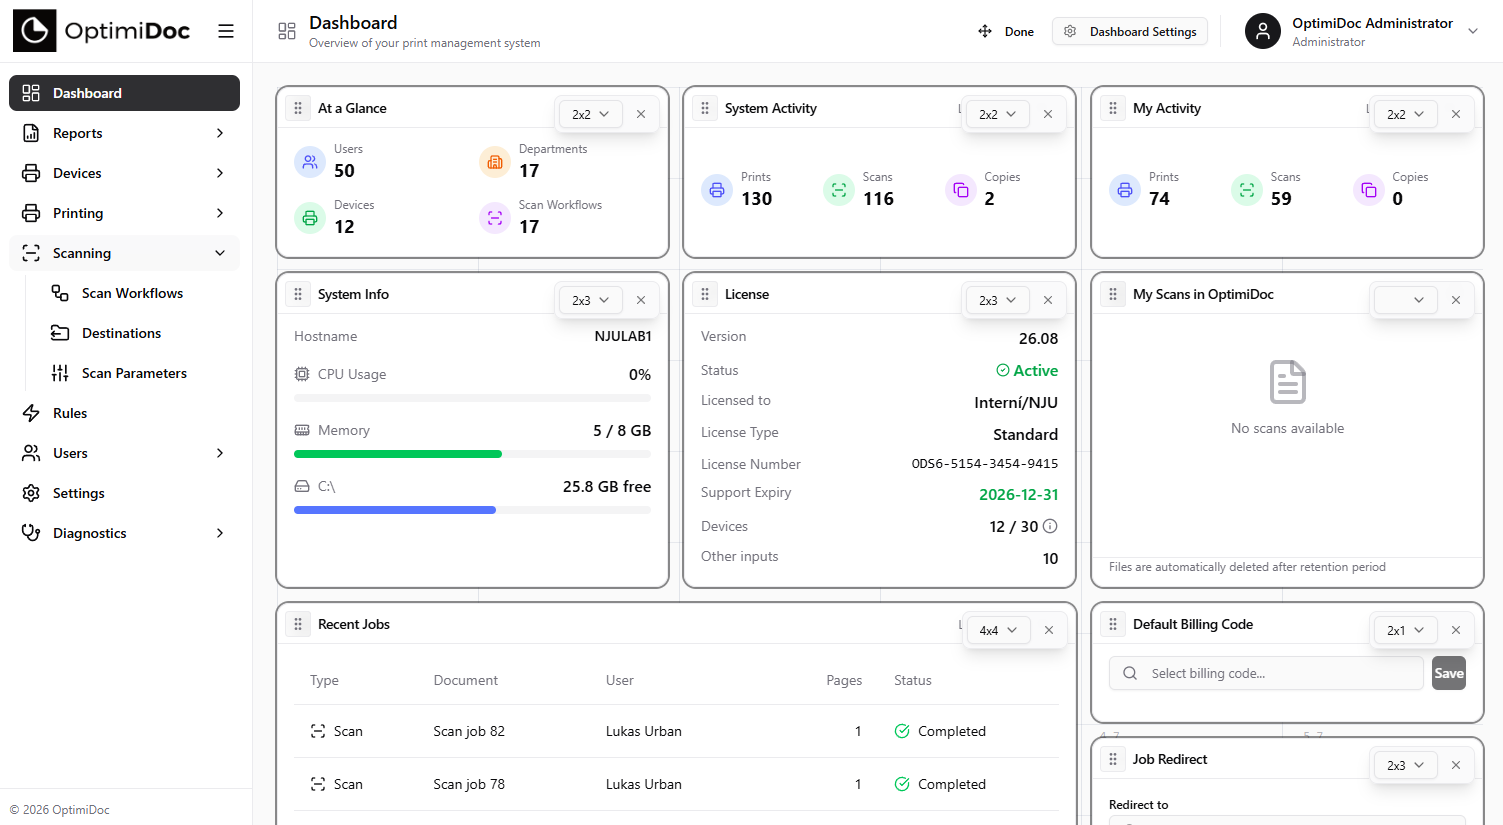Image resolution: width=1503 pixels, height=825 pixels.
Task: Expand the Users sidebar menu
Action: 124,453
